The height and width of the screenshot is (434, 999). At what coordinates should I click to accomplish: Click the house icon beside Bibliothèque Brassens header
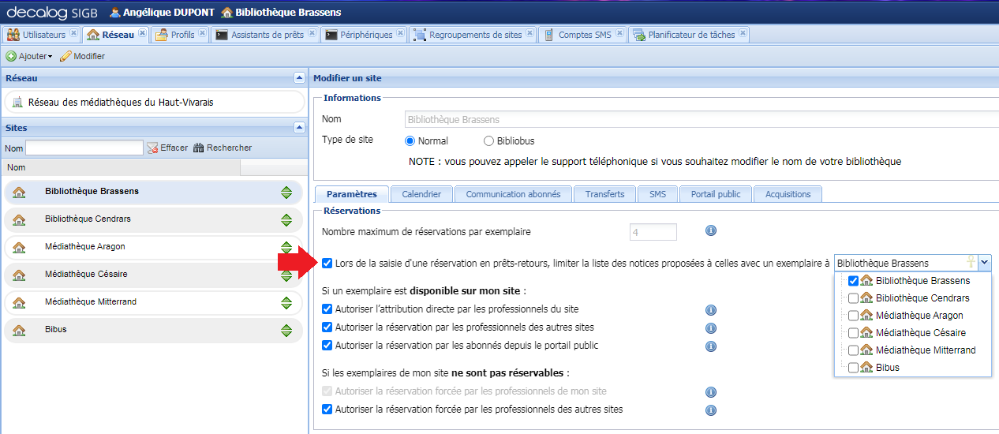click(x=226, y=12)
